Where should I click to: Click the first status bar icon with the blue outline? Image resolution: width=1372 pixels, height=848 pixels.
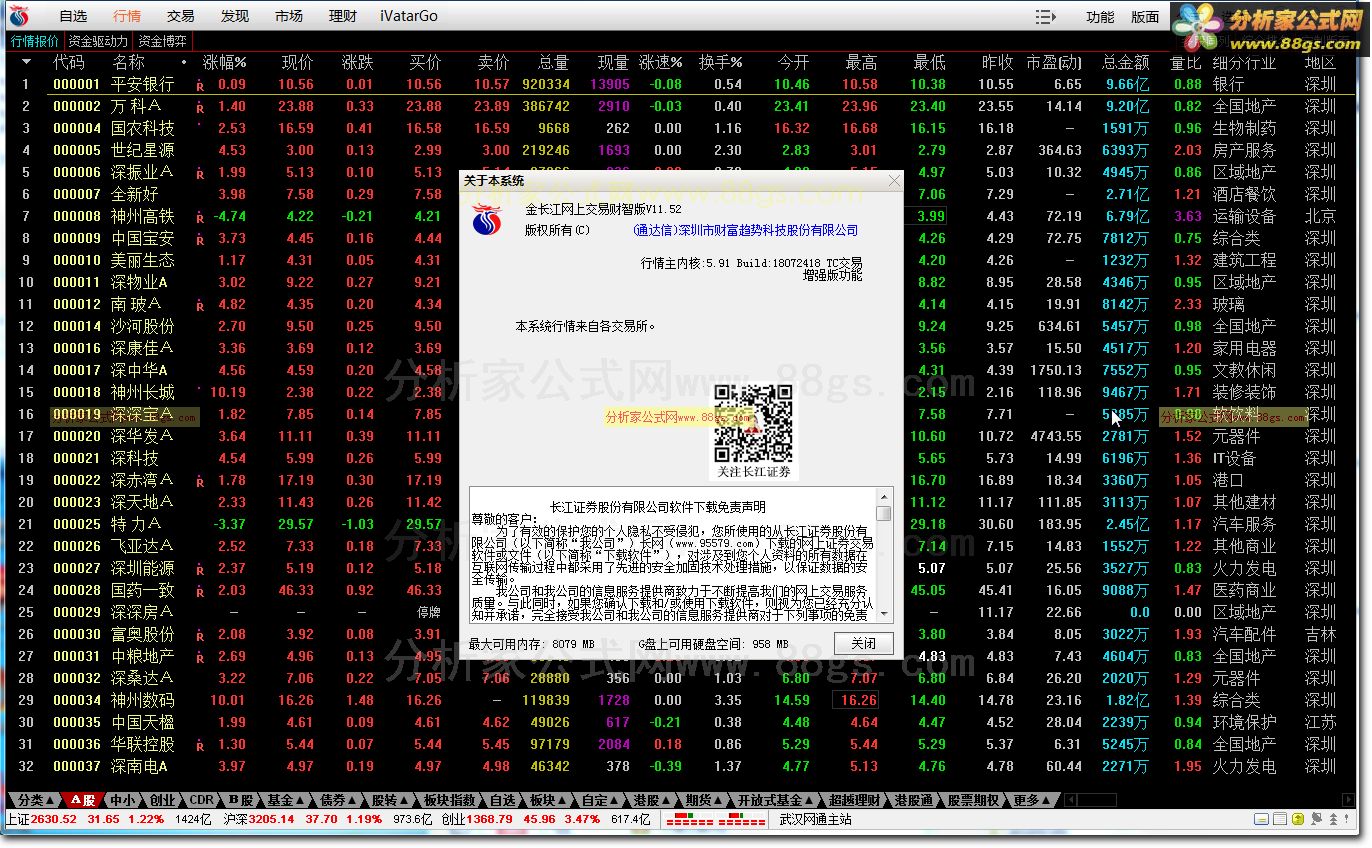click(x=1260, y=820)
